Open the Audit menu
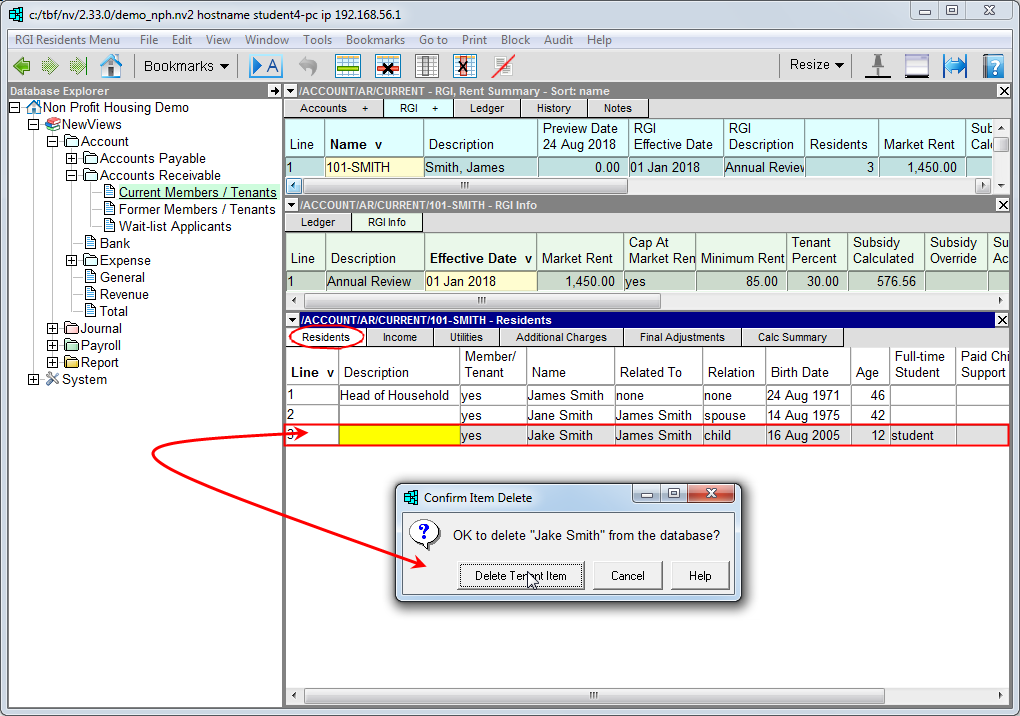Viewport: 1020px width, 716px height. coord(558,40)
